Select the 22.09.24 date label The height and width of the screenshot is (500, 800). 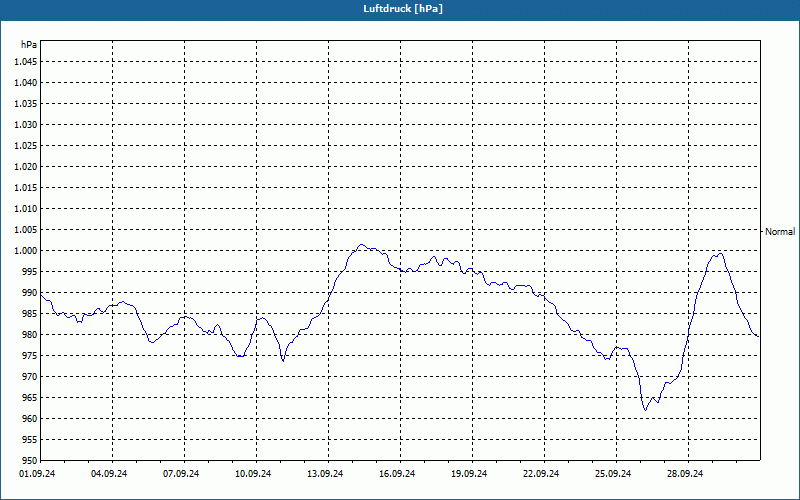point(541,473)
